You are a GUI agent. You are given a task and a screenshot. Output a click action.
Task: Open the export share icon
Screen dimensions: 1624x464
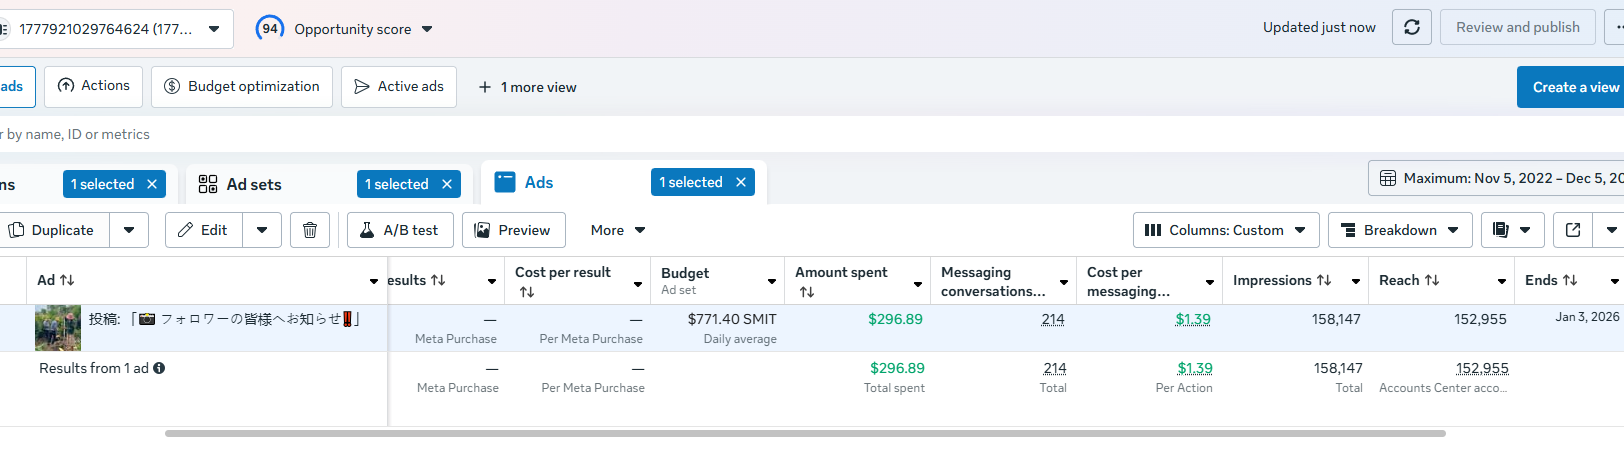[x=1573, y=230]
